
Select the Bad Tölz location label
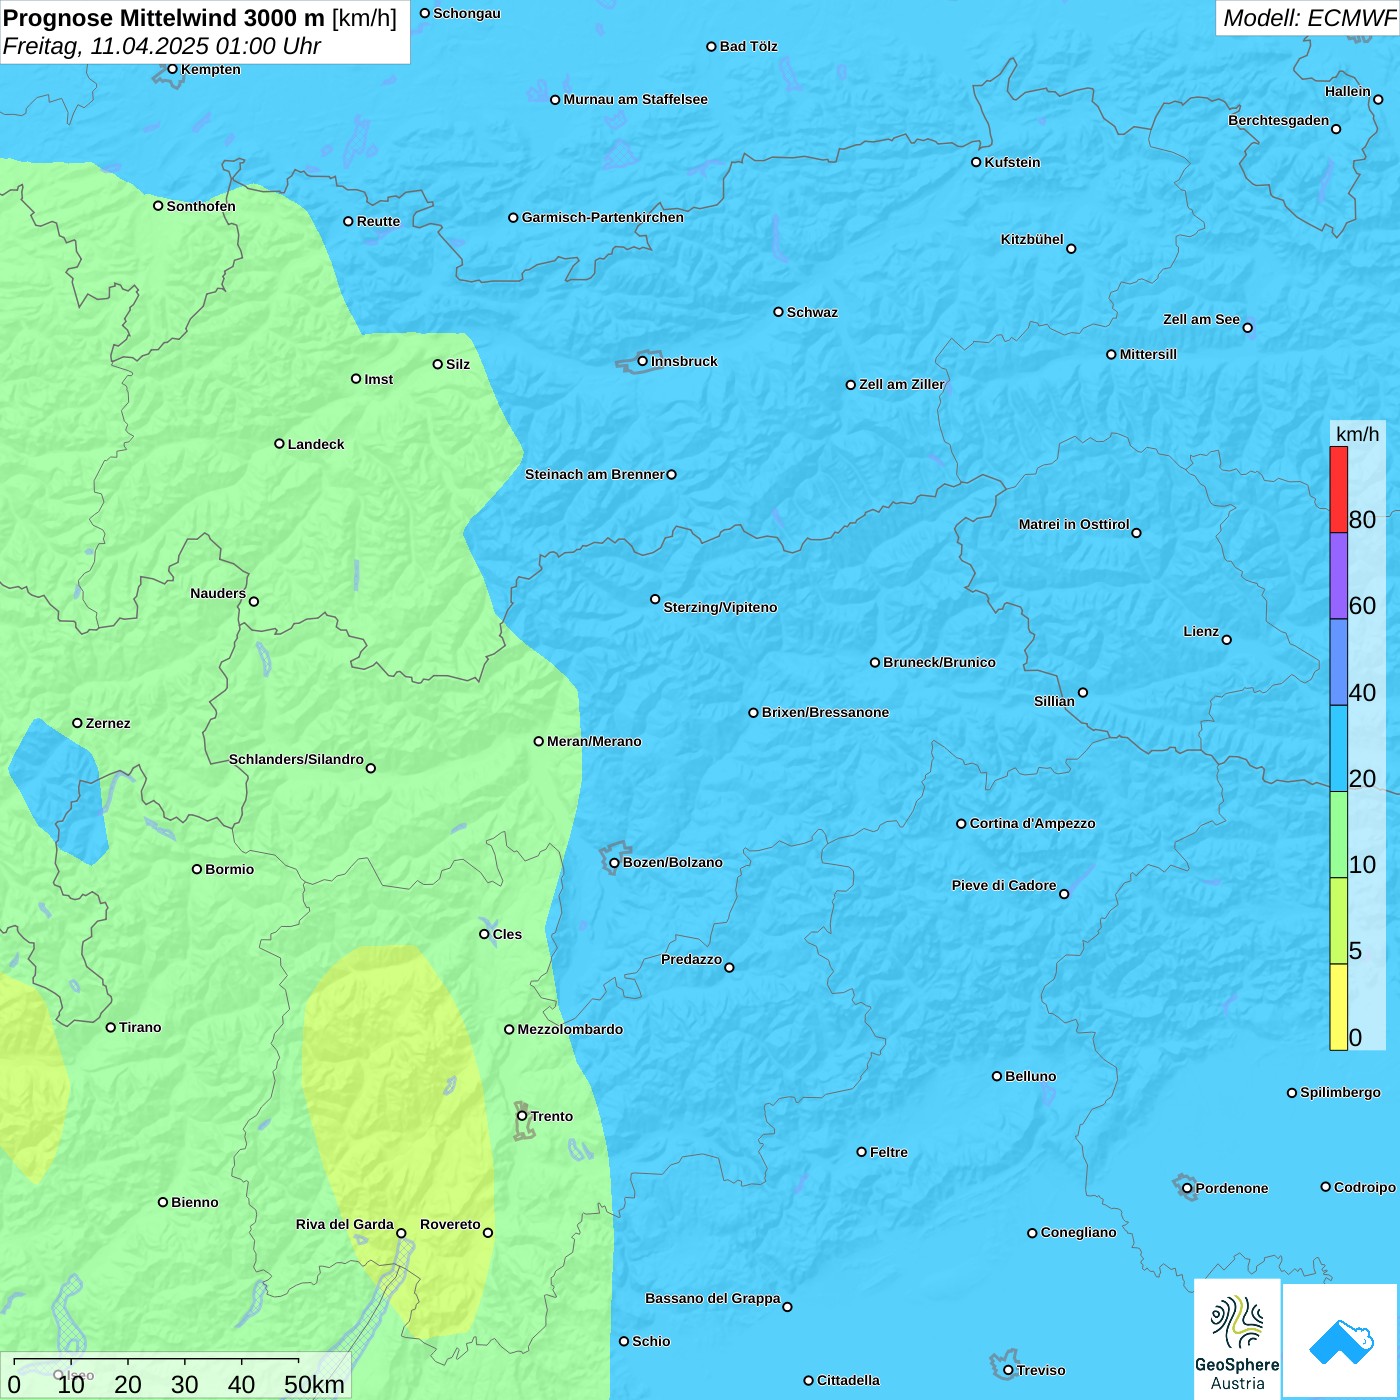tap(748, 46)
